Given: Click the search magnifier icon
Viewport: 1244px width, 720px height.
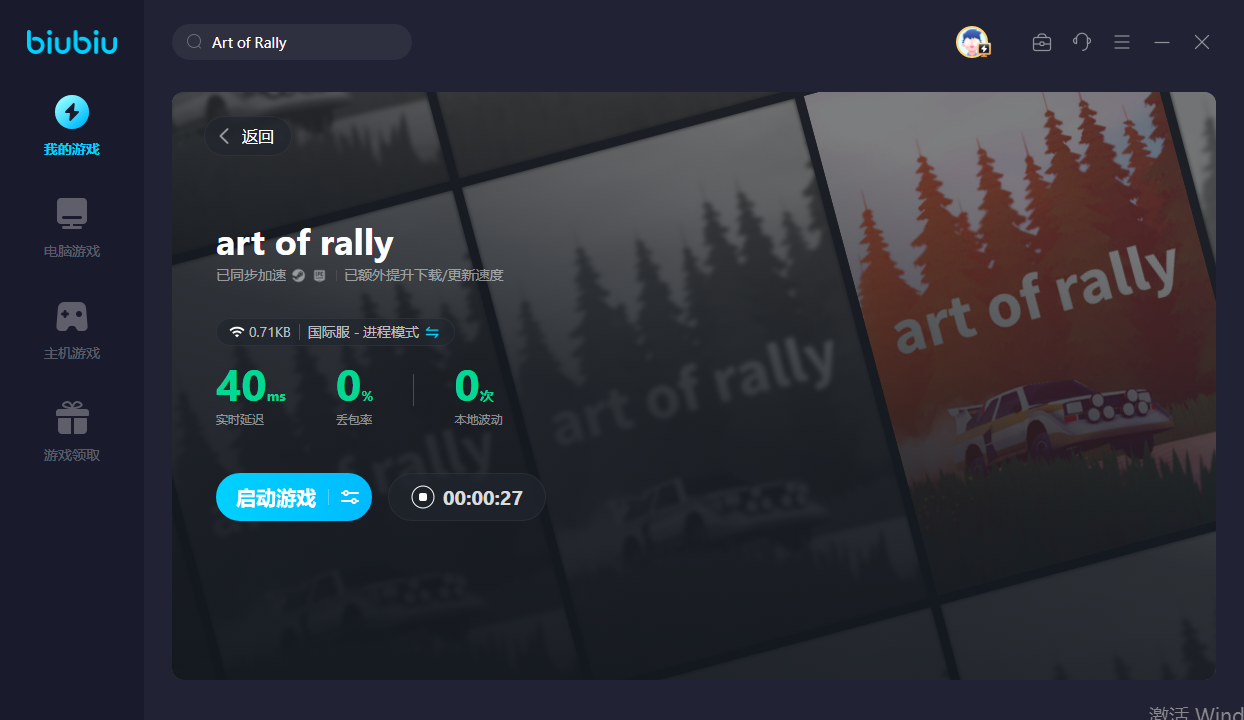Looking at the screenshot, I should (195, 42).
